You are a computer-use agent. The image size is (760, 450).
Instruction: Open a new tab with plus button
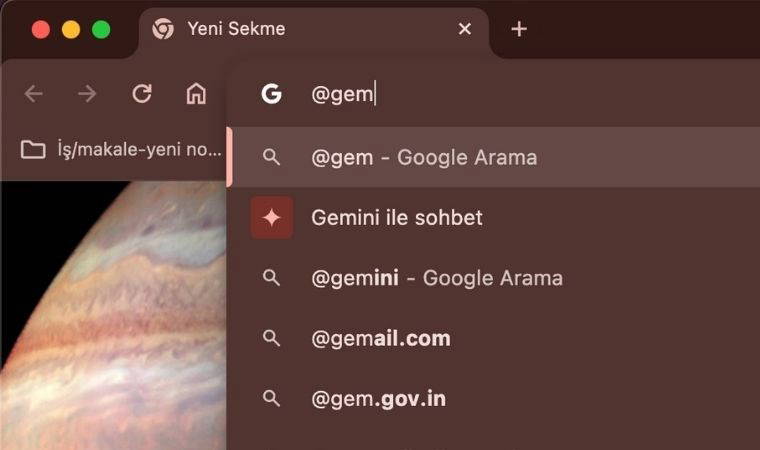(518, 29)
